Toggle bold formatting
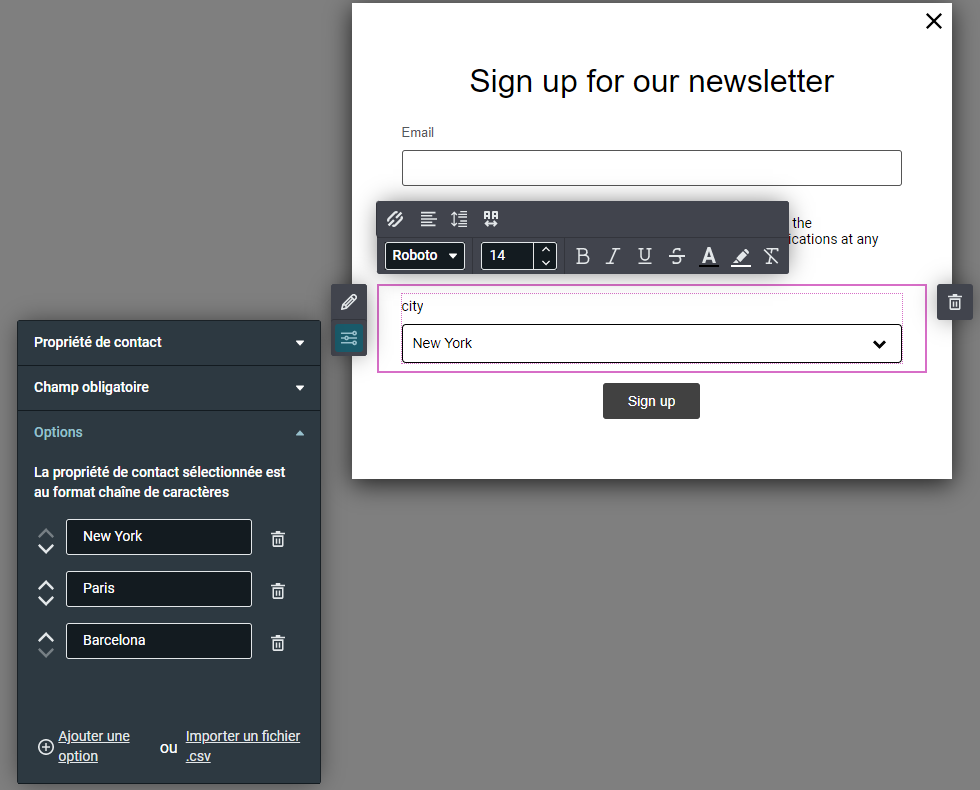 pos(582,256)
